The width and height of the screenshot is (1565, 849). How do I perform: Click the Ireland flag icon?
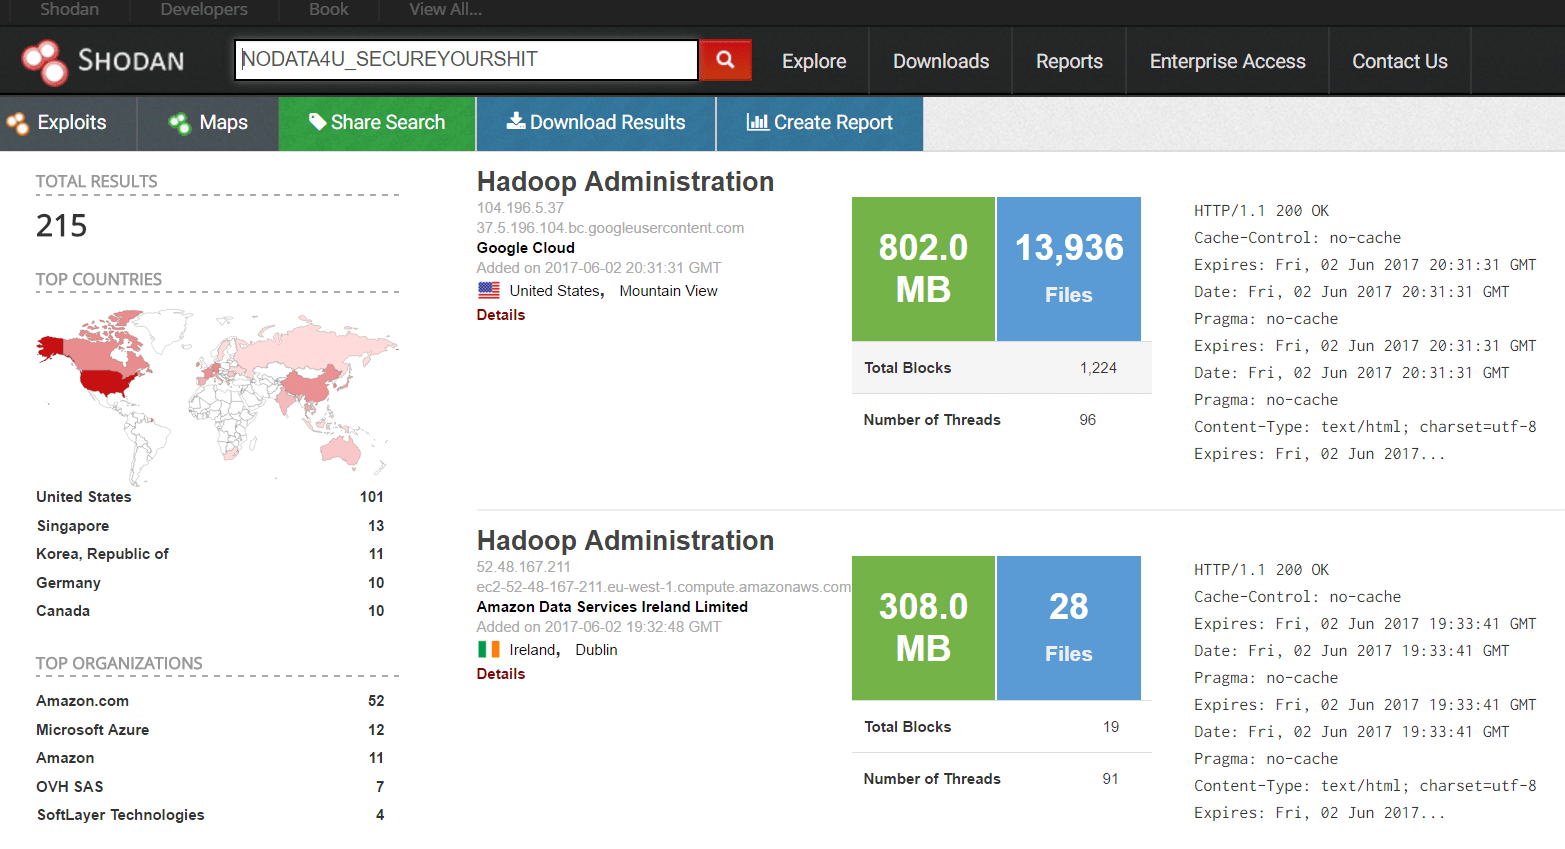point(489,649)
